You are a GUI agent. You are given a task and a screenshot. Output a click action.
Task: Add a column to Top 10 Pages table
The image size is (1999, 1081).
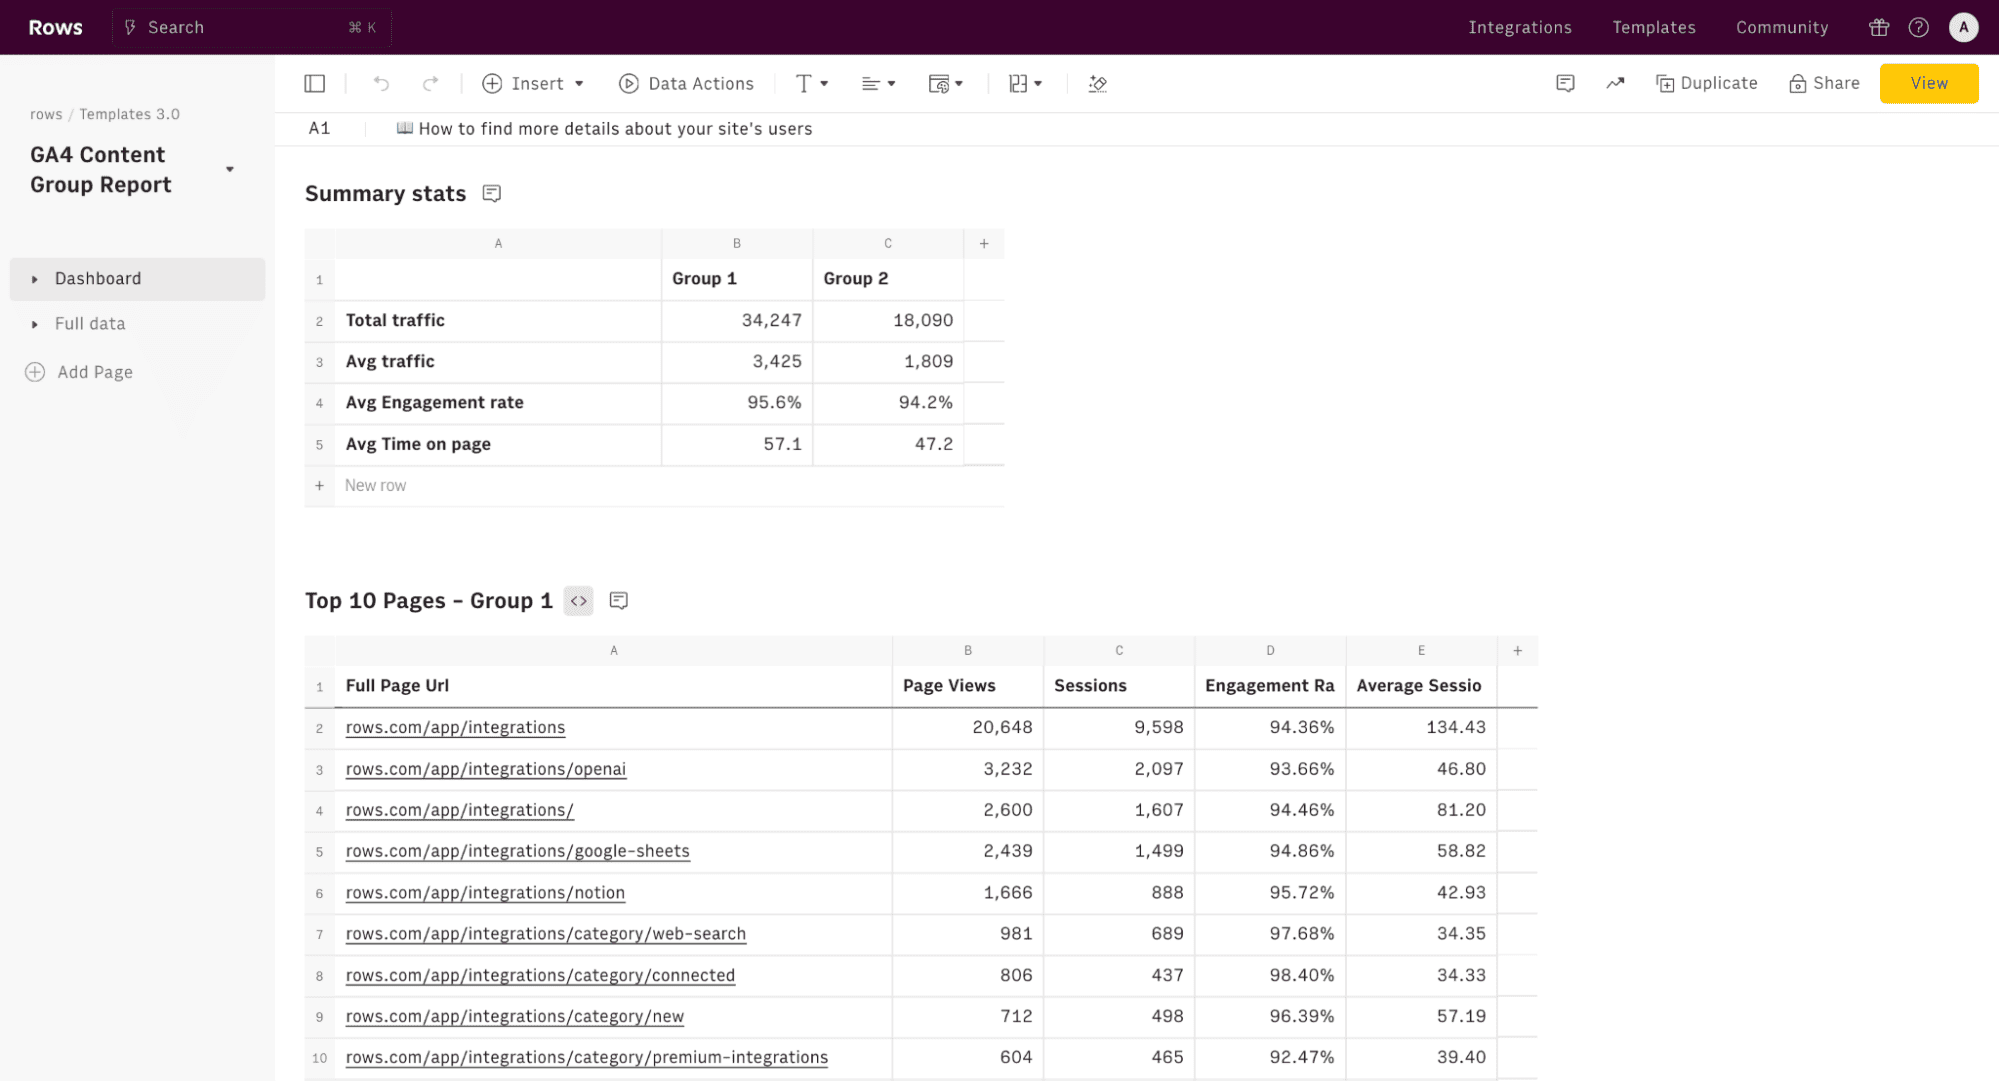(x=1517, y=651)
